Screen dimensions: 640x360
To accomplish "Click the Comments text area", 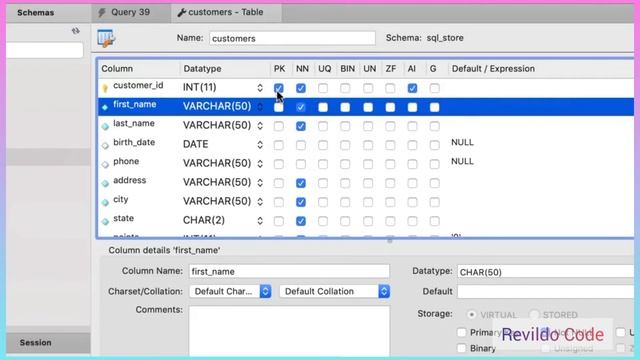I will (289, 331).
